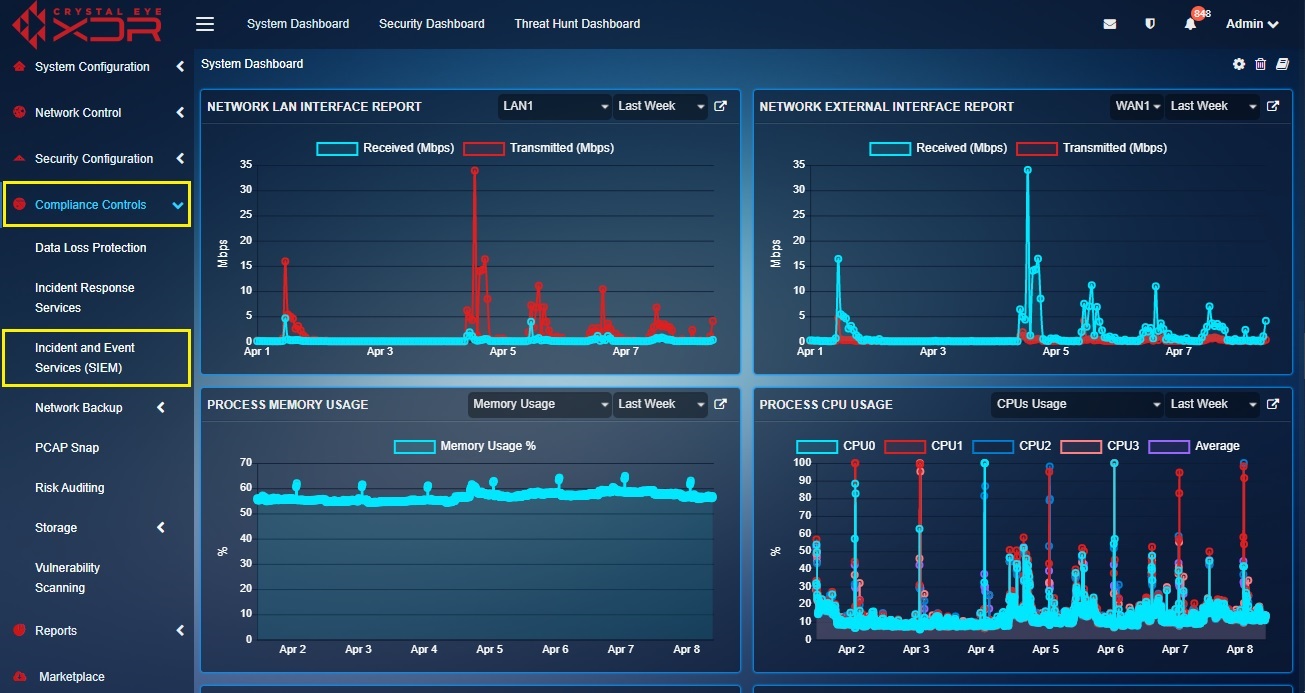The height and width of the screenshot is (693, 1305).
Task: Go to Vulnerability Scanning
Action: tap(68, 578)
